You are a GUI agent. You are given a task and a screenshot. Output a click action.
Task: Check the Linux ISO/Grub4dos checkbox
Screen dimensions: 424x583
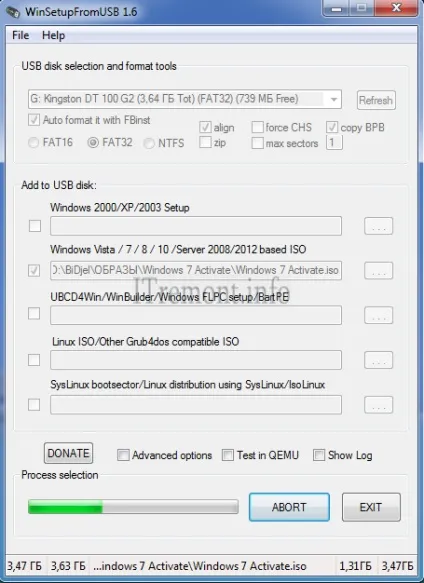tap(34, 360)
